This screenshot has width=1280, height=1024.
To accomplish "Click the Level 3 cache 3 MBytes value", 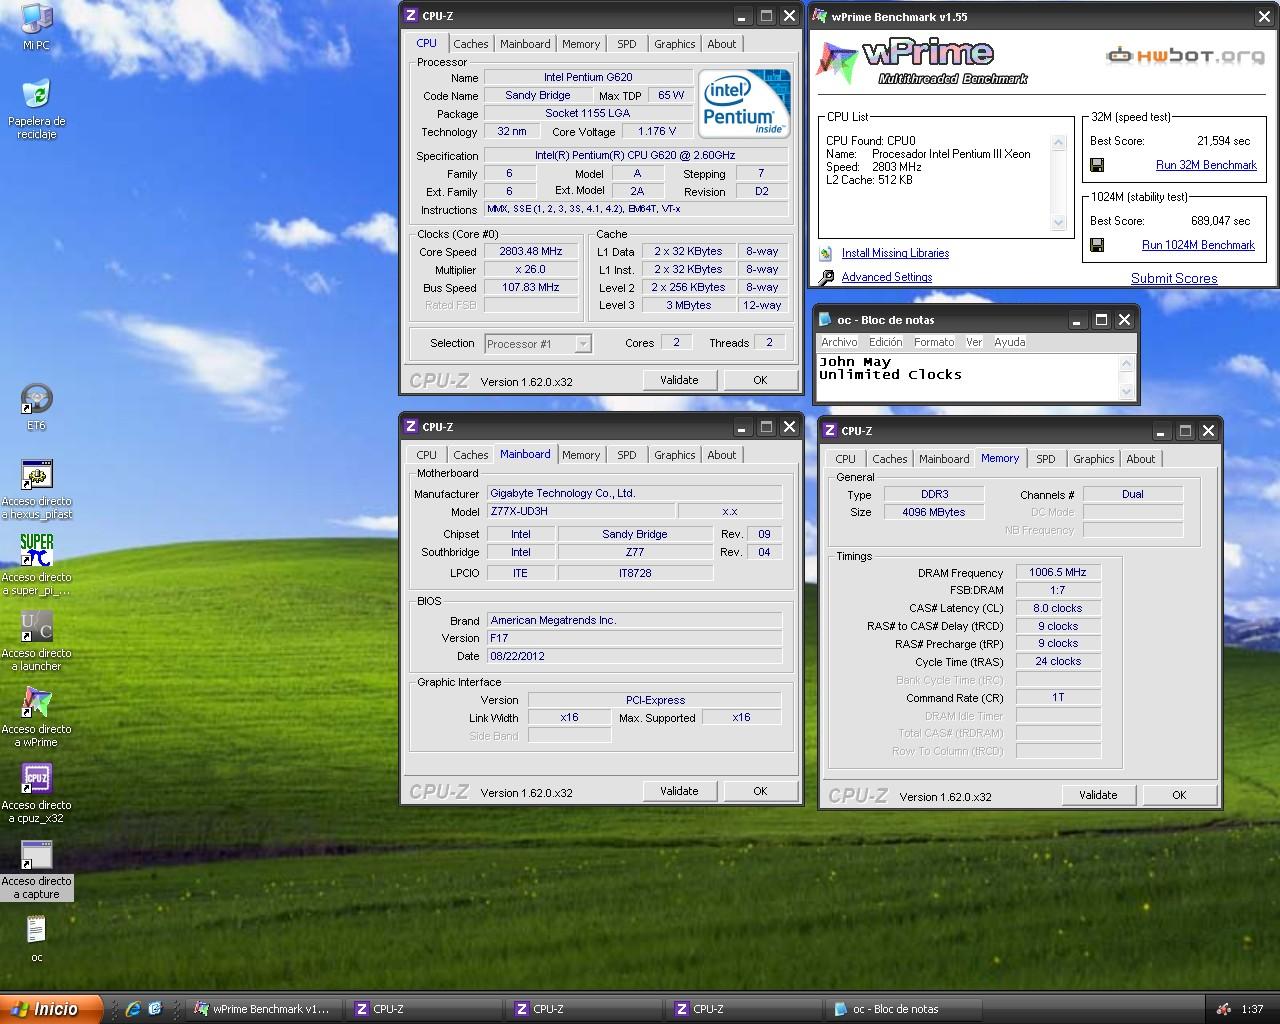I will click(688, 306).
